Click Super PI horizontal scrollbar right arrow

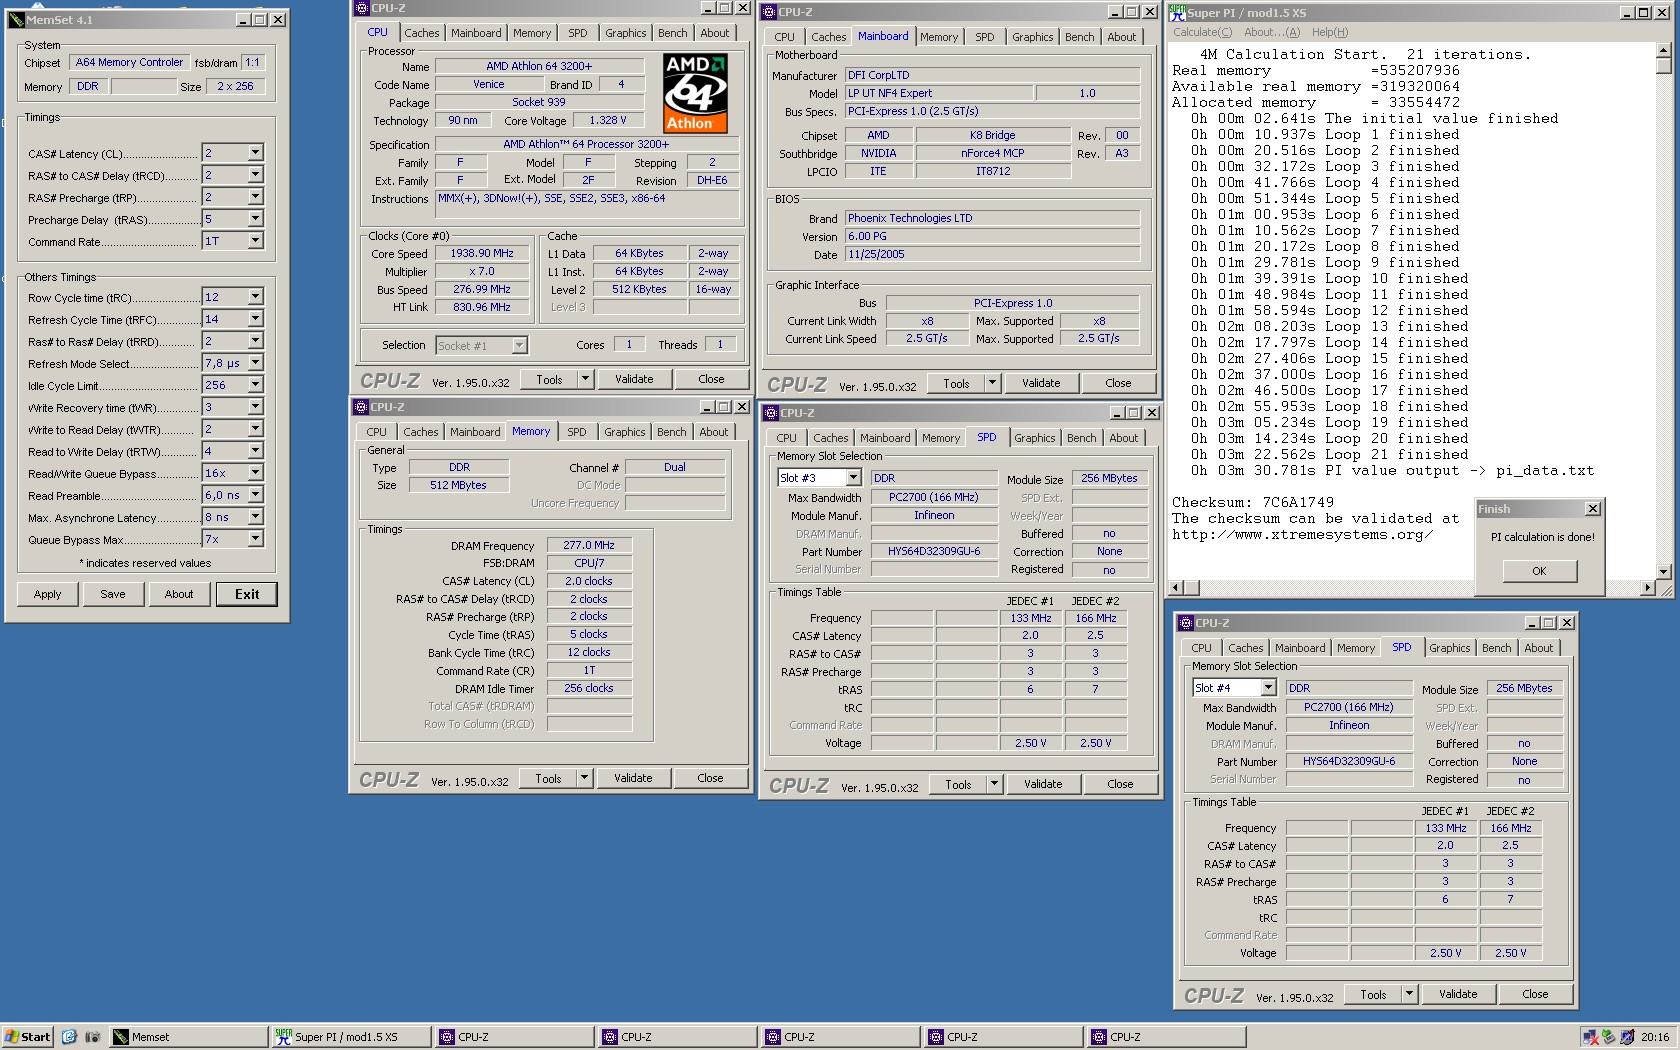pos(1647,588)
